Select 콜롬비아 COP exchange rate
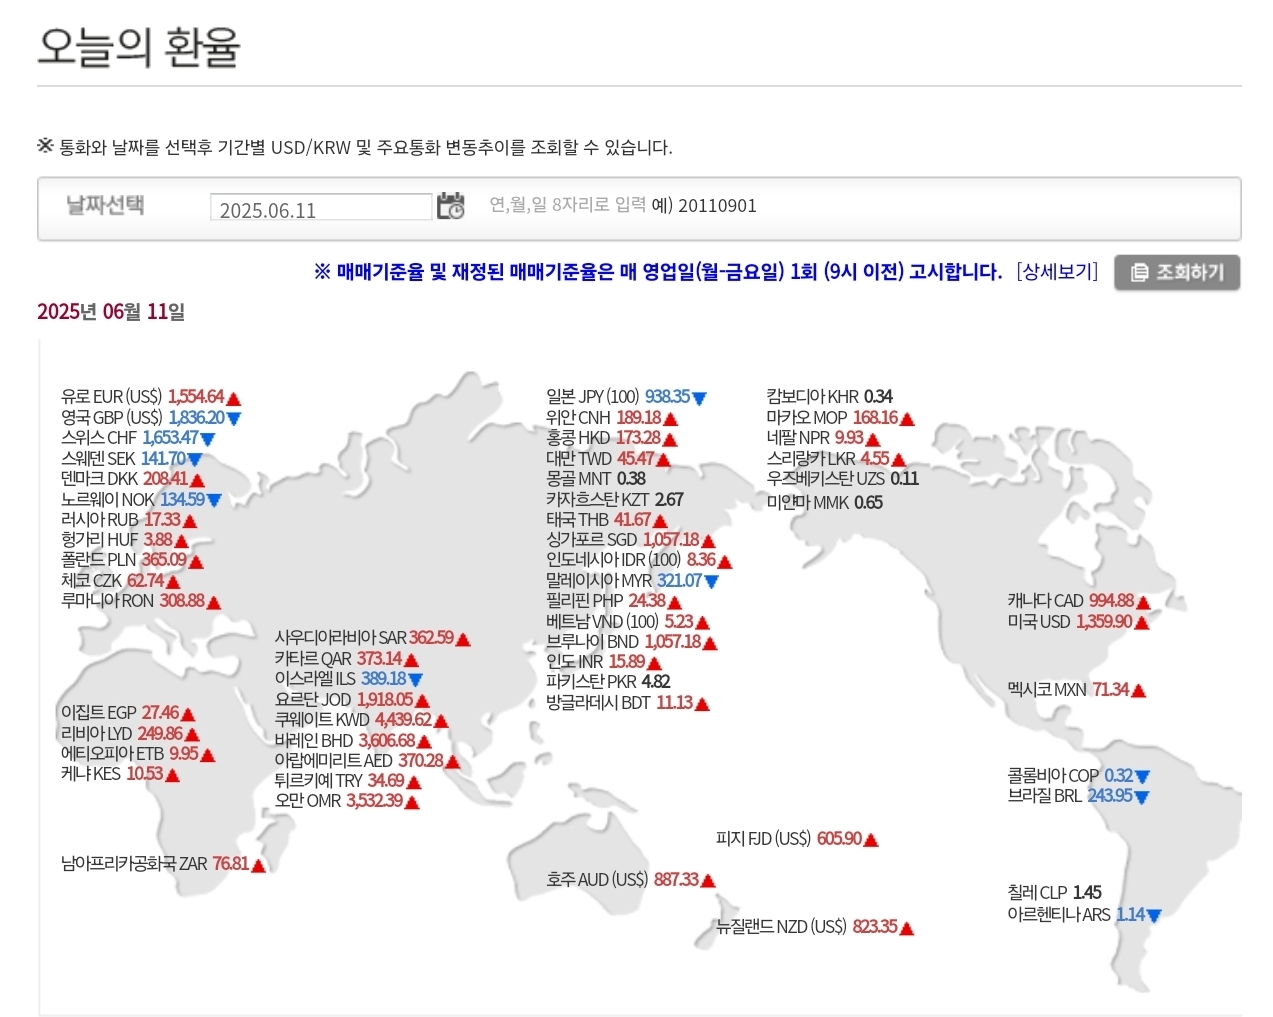The image size is (1273, 1017). point(1079,776)
